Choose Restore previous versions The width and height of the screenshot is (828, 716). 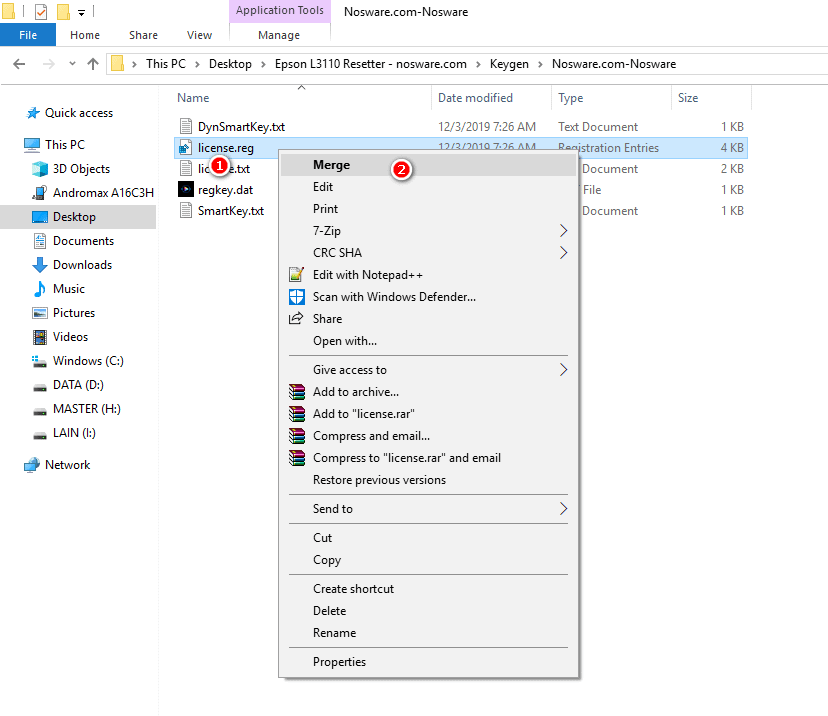pos(428,480)
